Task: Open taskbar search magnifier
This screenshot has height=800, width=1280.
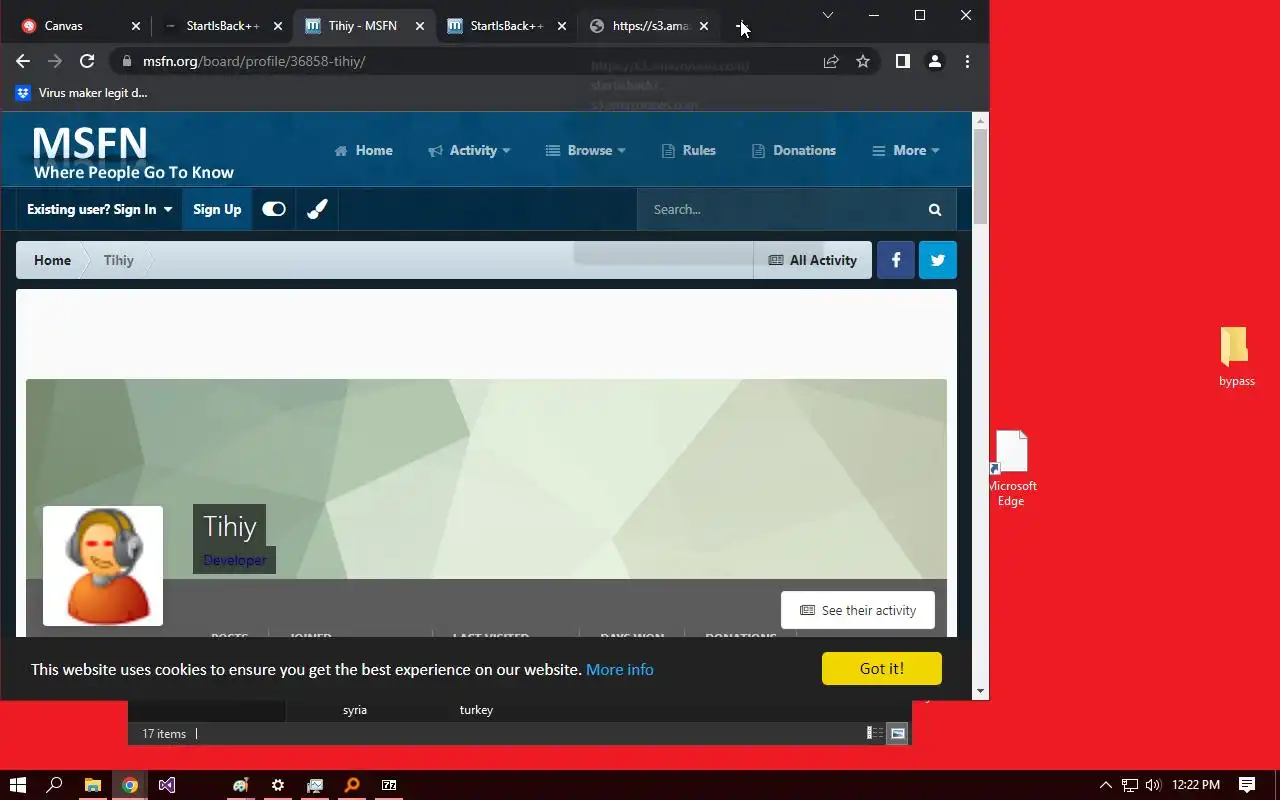Action: coord(55,785)
